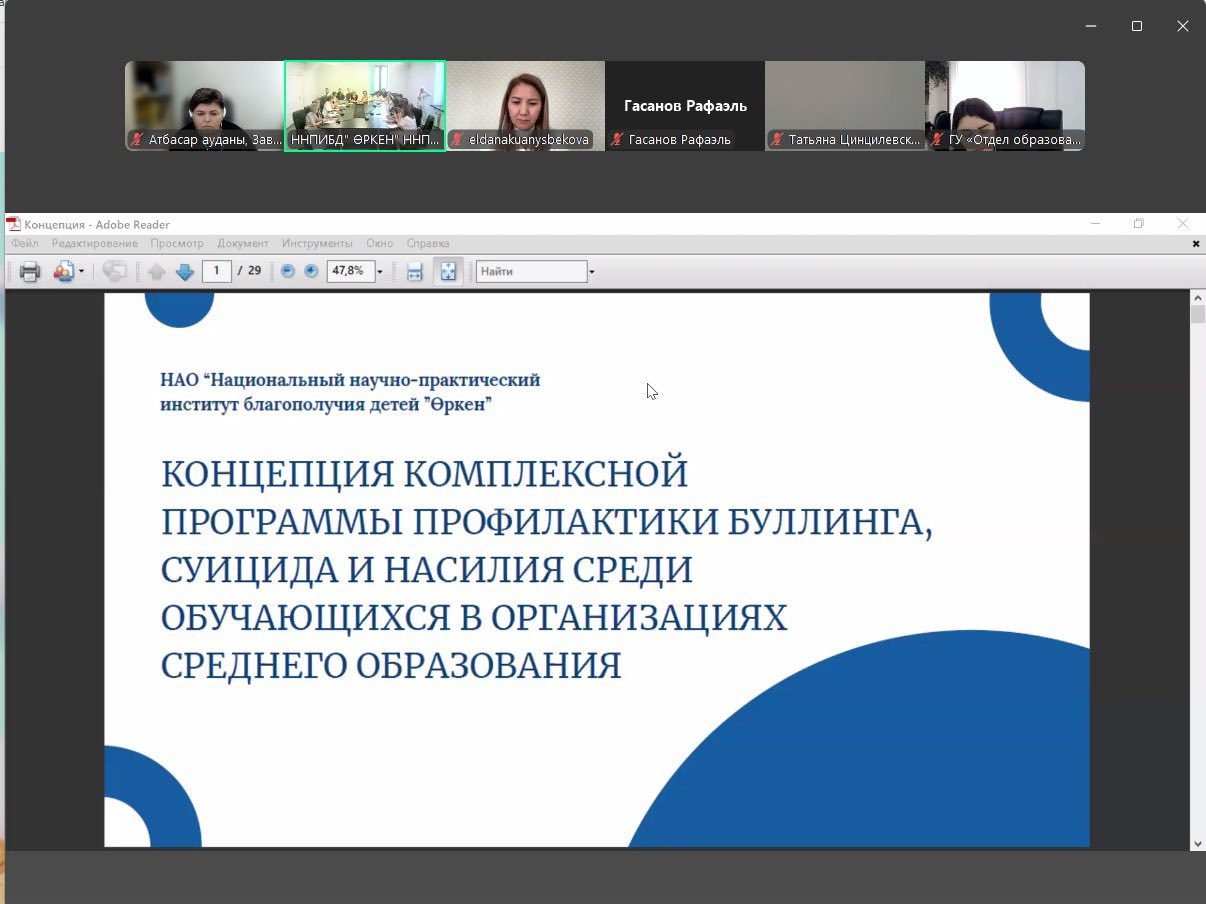
Task: Click muted mic icon on eldanakuanysbekova tile
Action: pos(457,140)
